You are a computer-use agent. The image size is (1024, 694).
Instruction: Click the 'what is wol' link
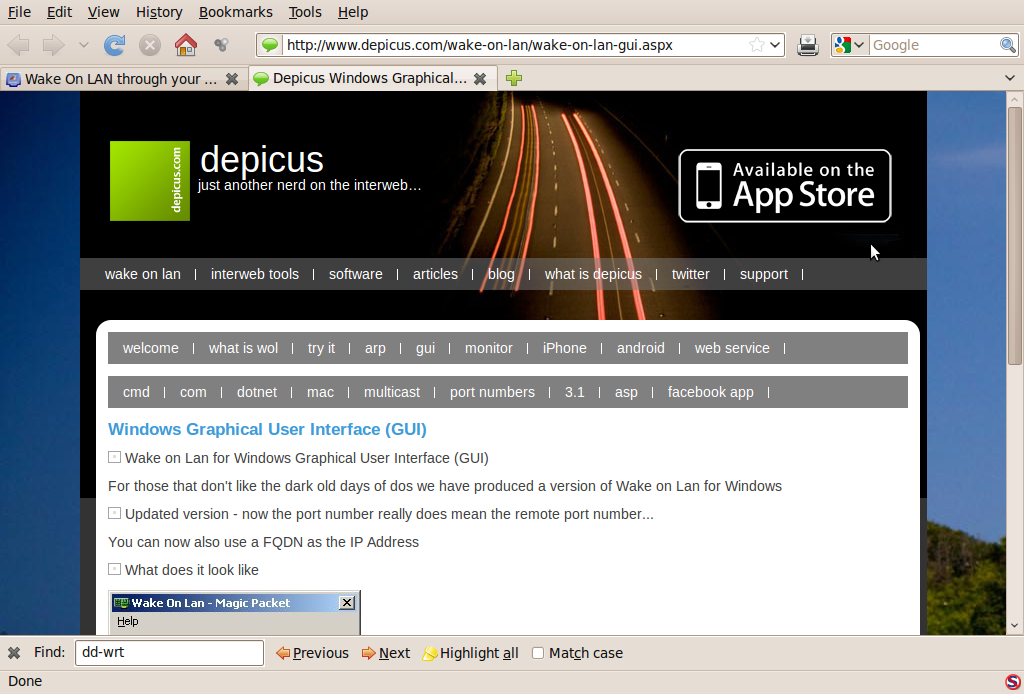[x=243, y=348]
